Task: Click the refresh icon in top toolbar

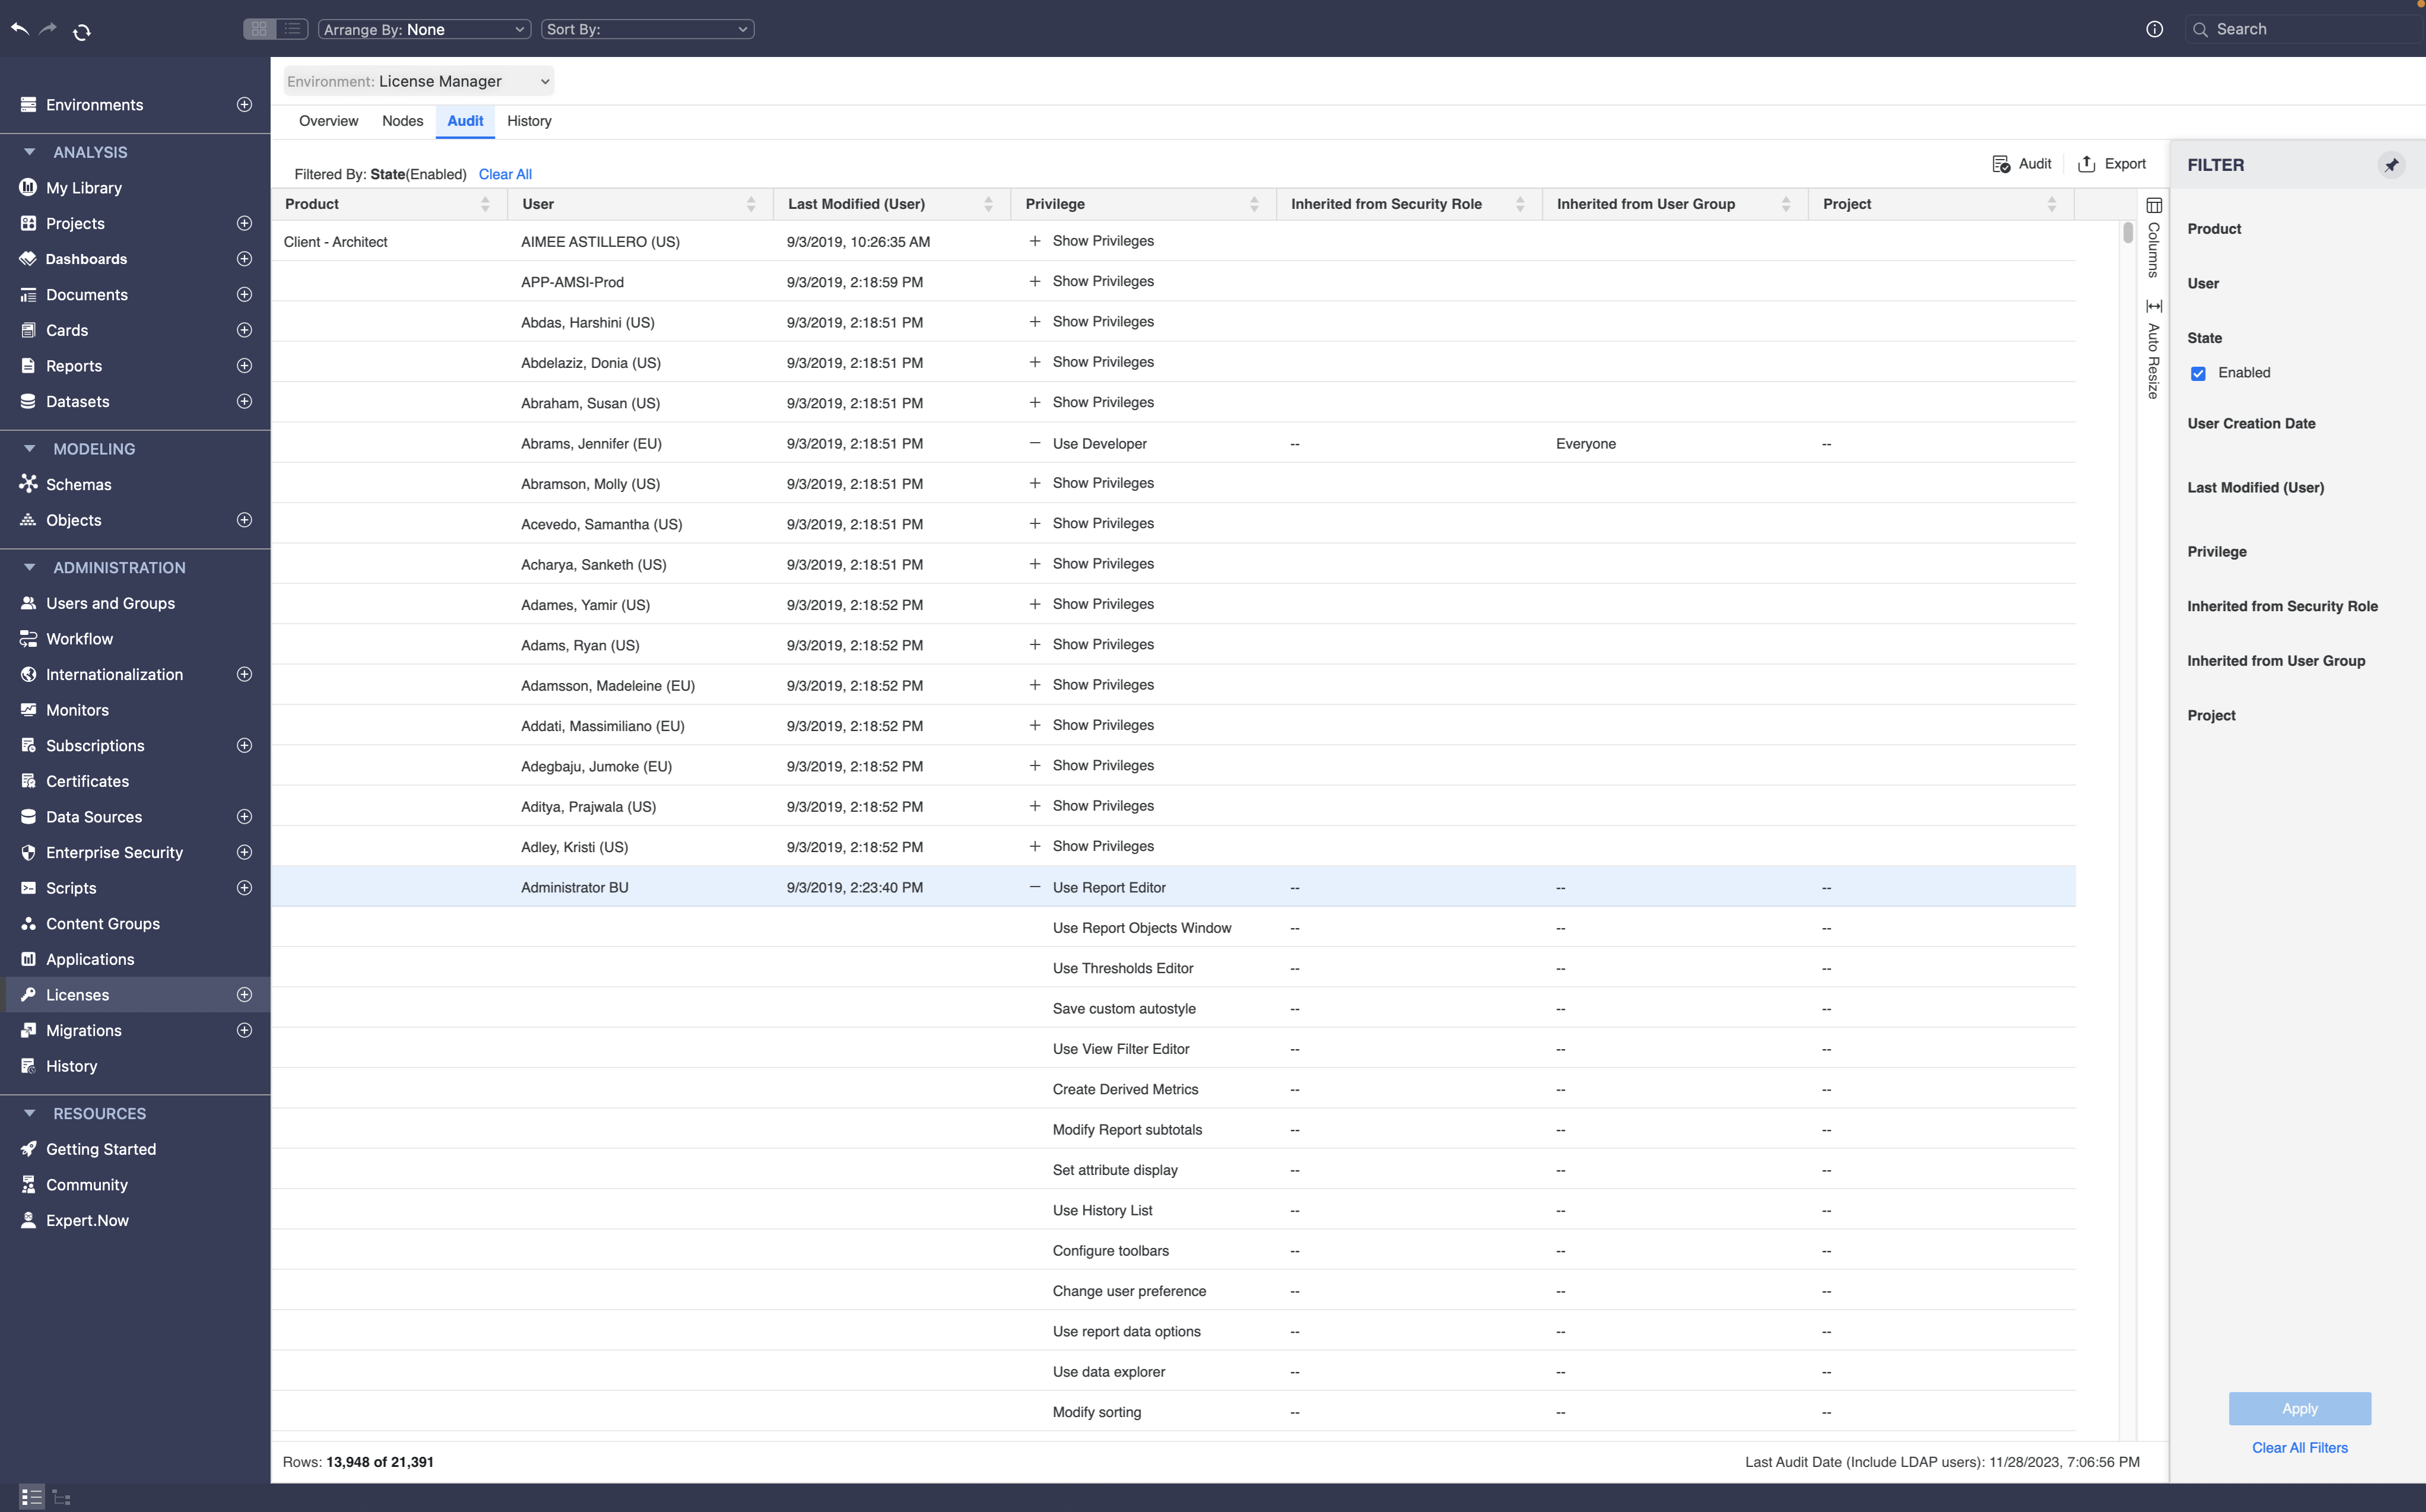Action: point(82,31)
